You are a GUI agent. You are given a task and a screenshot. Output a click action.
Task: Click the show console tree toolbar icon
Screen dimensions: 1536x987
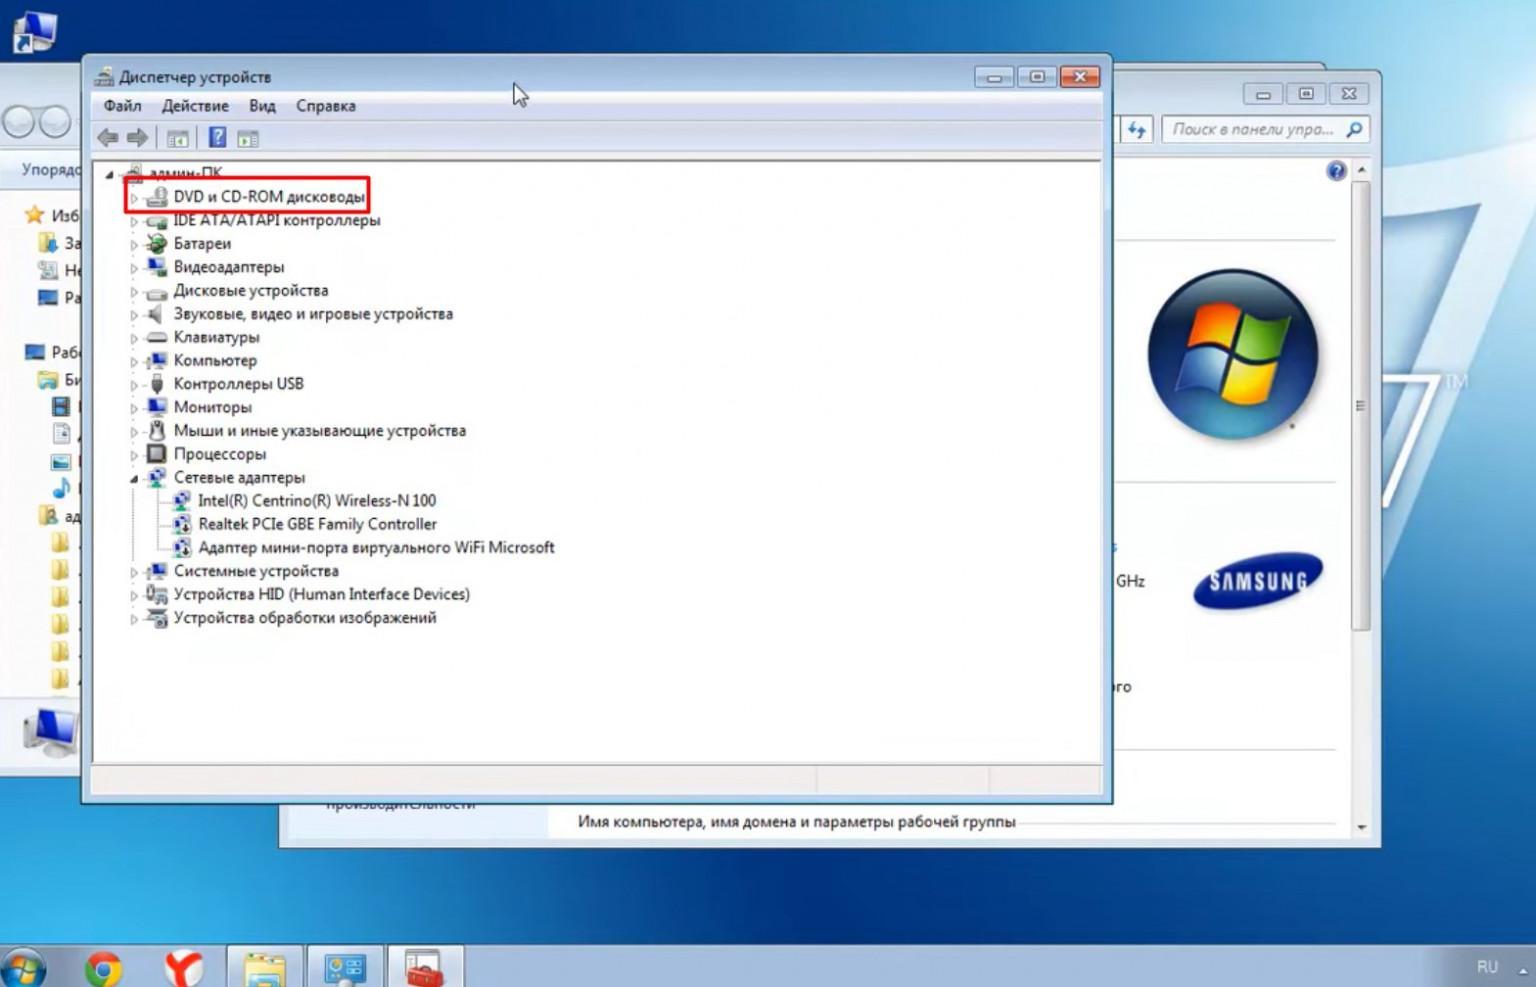point(177,138)
